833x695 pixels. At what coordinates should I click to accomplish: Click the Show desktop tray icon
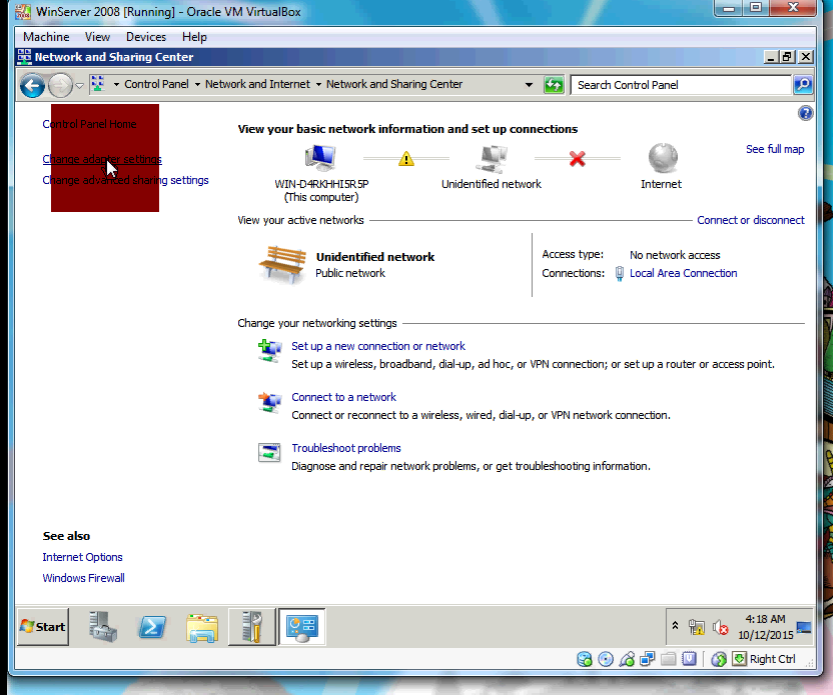804,628
